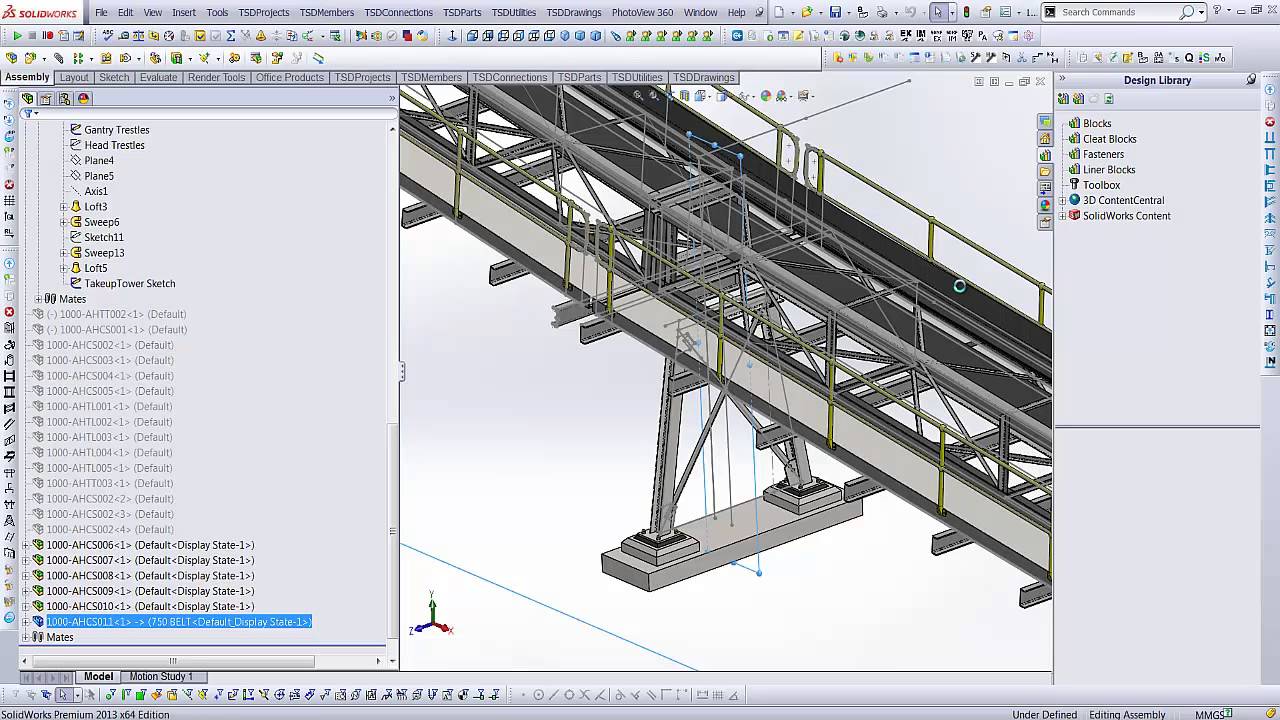
Task: Click the Mate paperclip icon
Action: (x=58, y=58)
